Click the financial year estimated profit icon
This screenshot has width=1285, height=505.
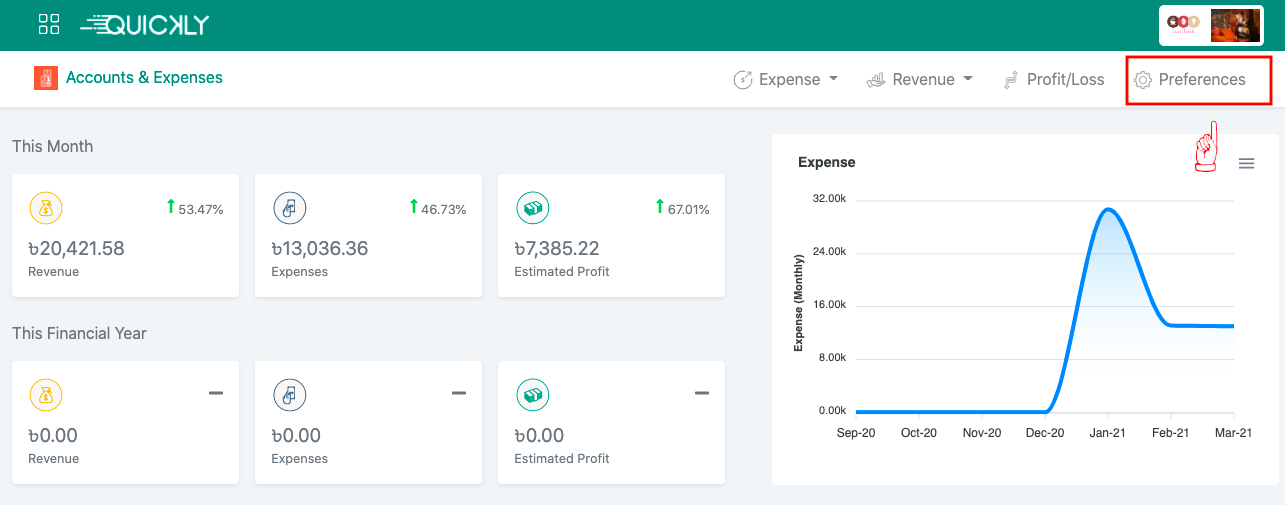pyautogui.click(x=532, y=395)
